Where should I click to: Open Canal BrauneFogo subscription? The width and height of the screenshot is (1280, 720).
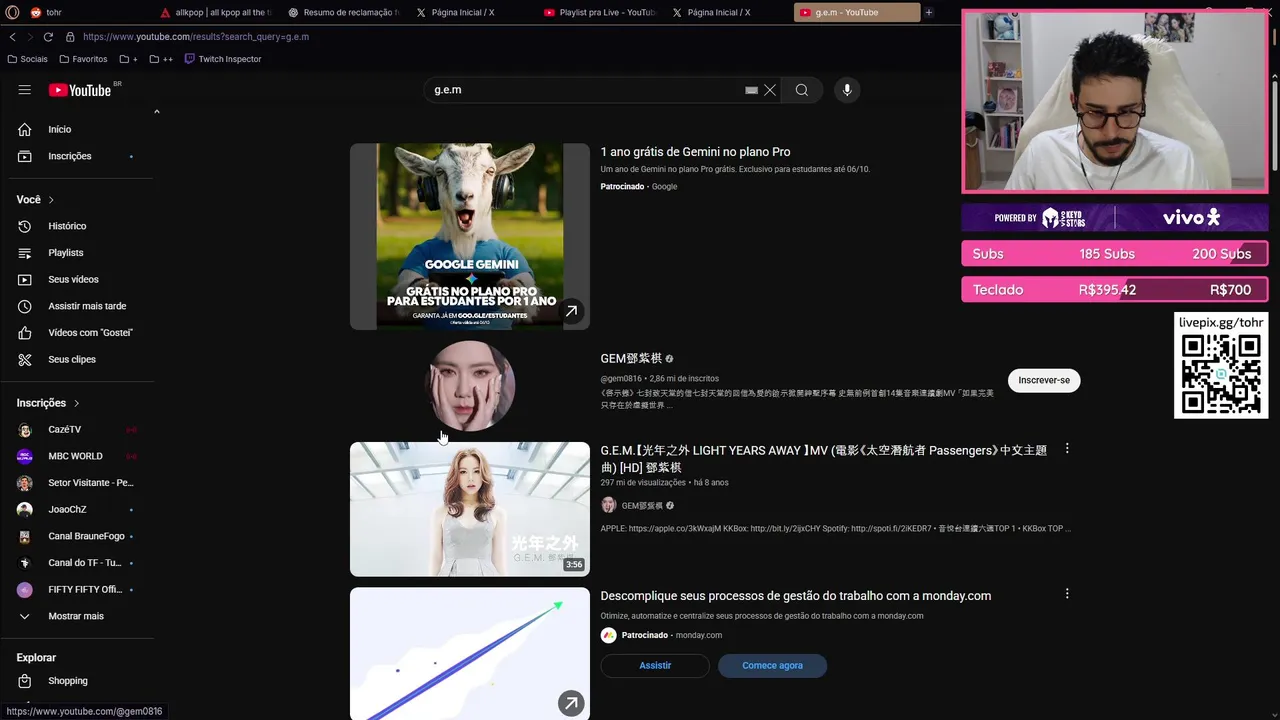click(78, 536)
